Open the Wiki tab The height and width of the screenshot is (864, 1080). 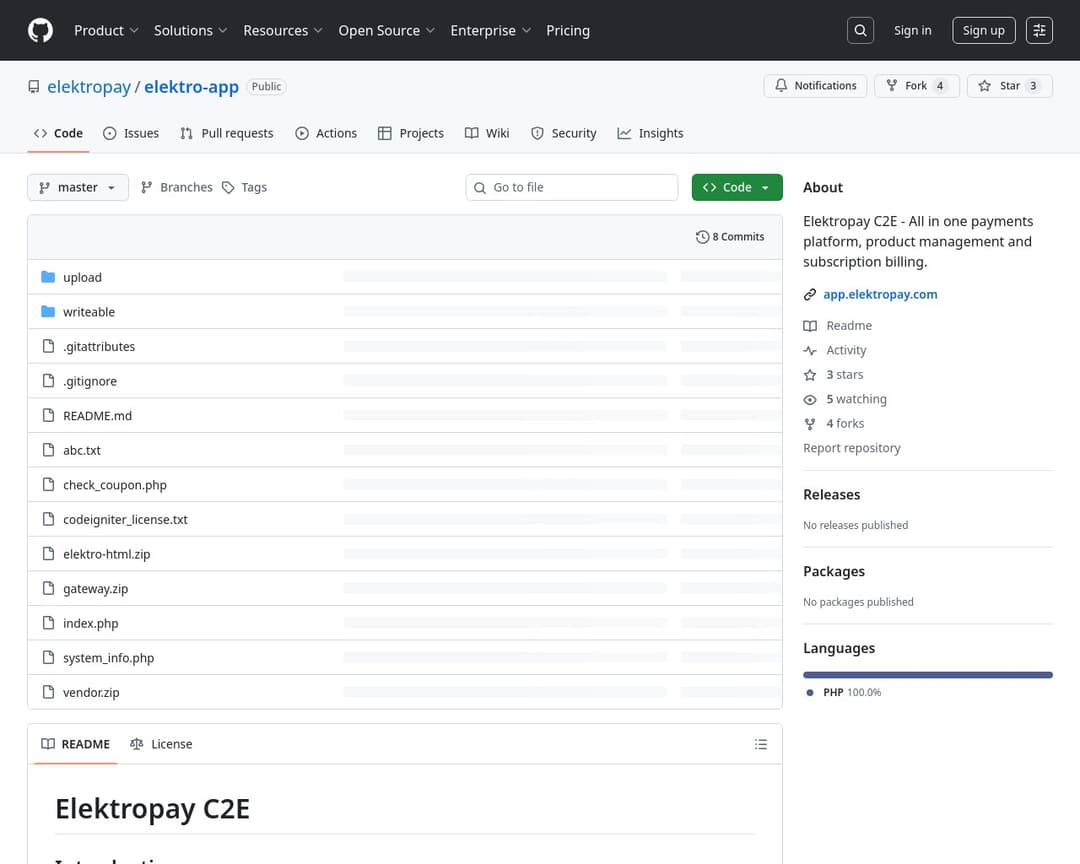[x=487, y=133]
